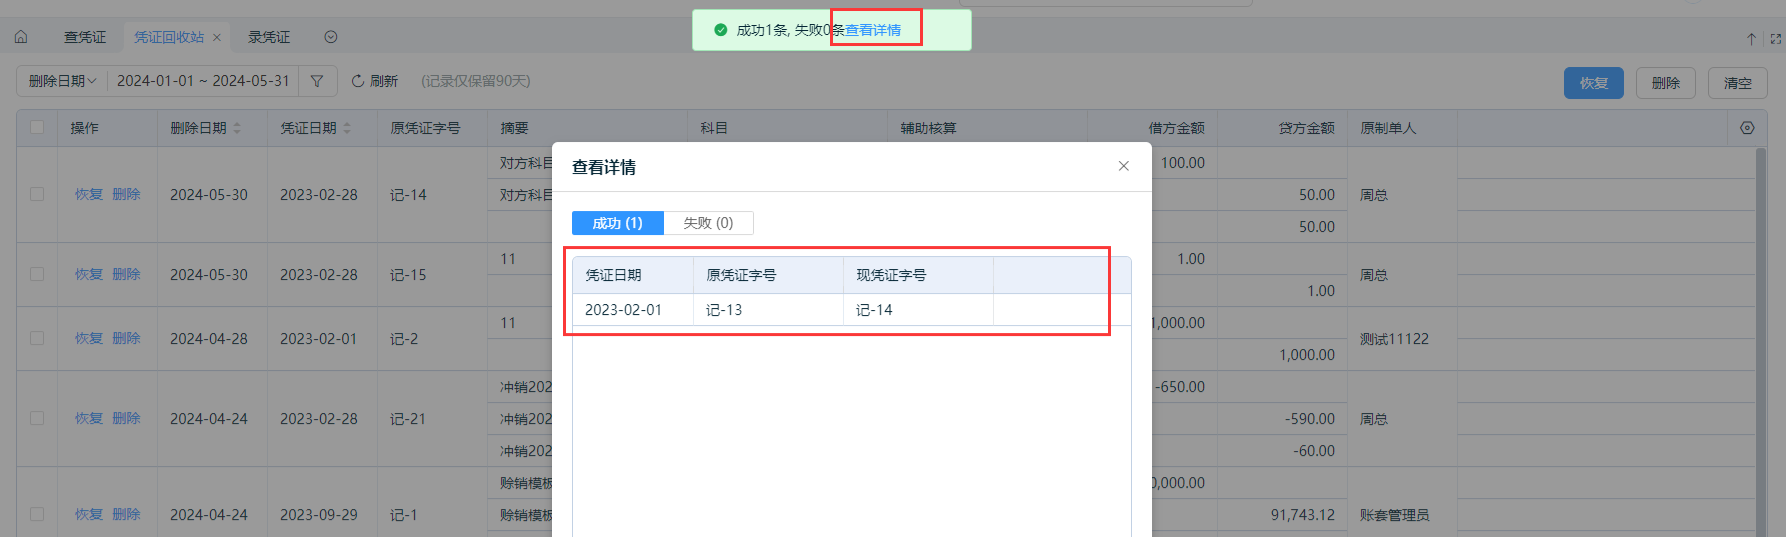Click the upward arrow icon at top right
This screenshot has height=537, width=1786.
point(1752,39)
